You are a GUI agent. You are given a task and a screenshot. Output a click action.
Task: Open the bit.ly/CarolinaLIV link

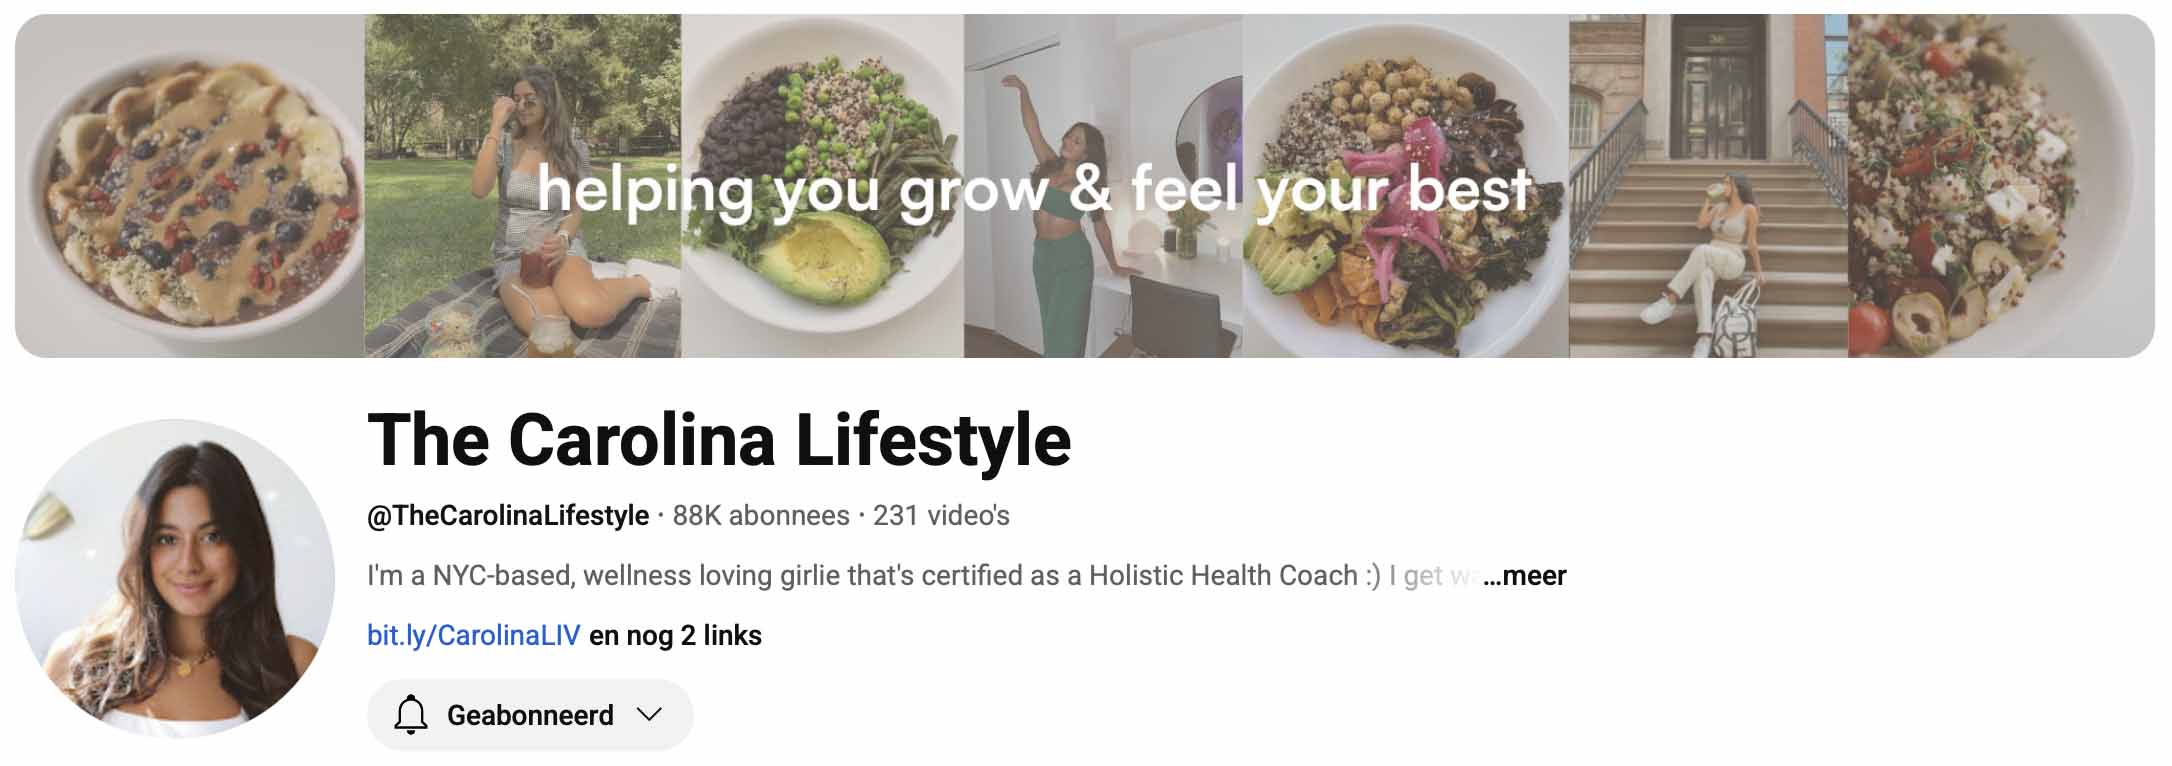pyautogui.click(x=473, y=636)
